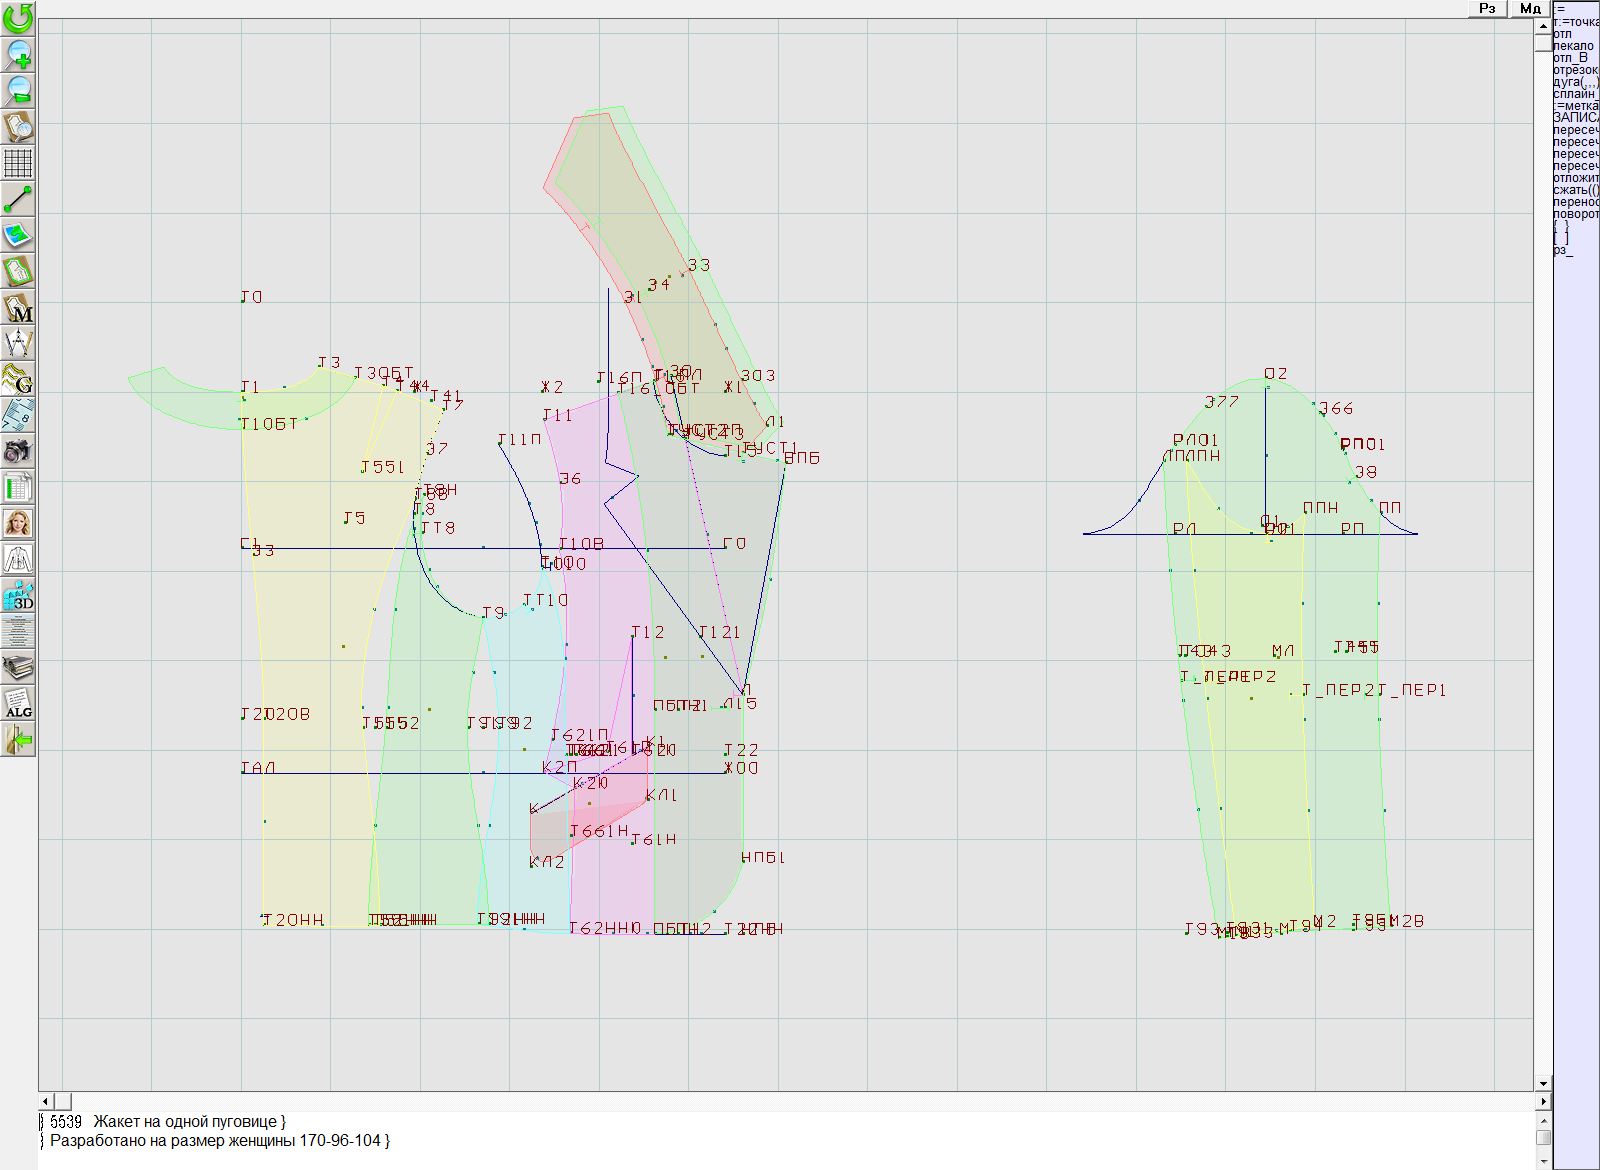Image resolution: width=1600 pixels, height=1170 pixels.
Task: Click the green refresh arrow icon
Action: coord(18,18)
